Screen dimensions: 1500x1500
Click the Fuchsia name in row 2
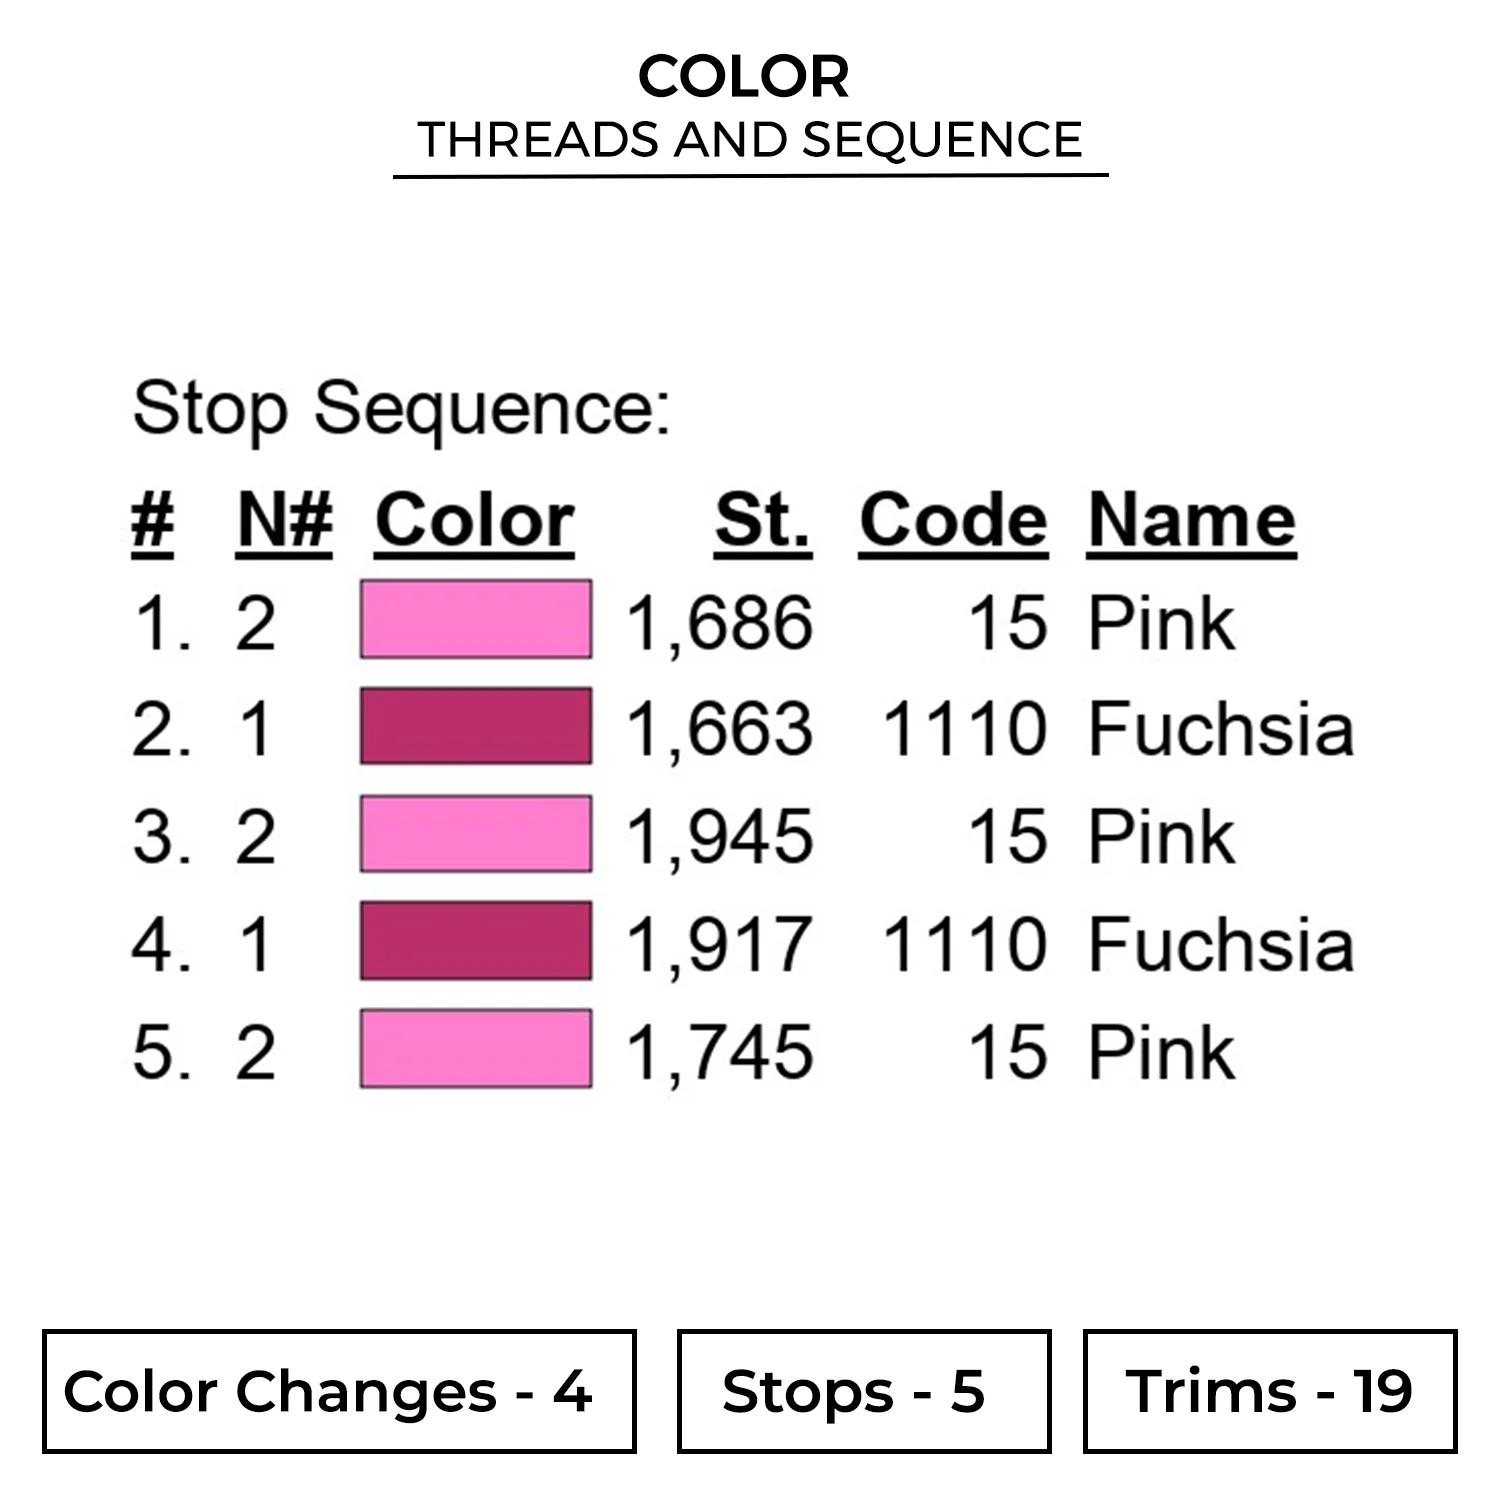pyautogui.click(x=1221, y=729)
